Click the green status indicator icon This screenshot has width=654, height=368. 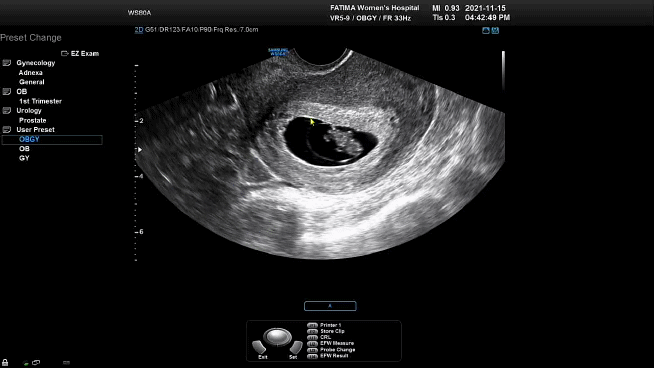[x=26, y=363]
